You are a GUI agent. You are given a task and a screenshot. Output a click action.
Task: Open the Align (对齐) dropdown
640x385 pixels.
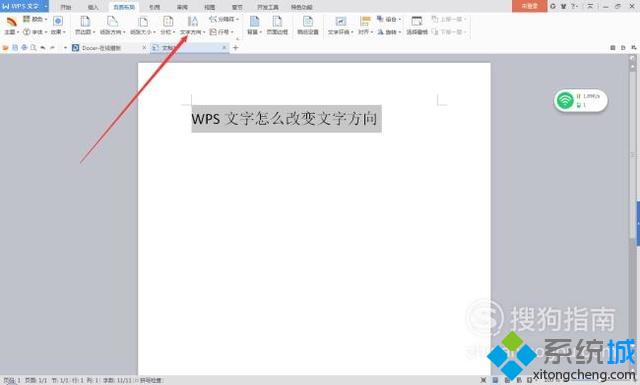[365, 25]
